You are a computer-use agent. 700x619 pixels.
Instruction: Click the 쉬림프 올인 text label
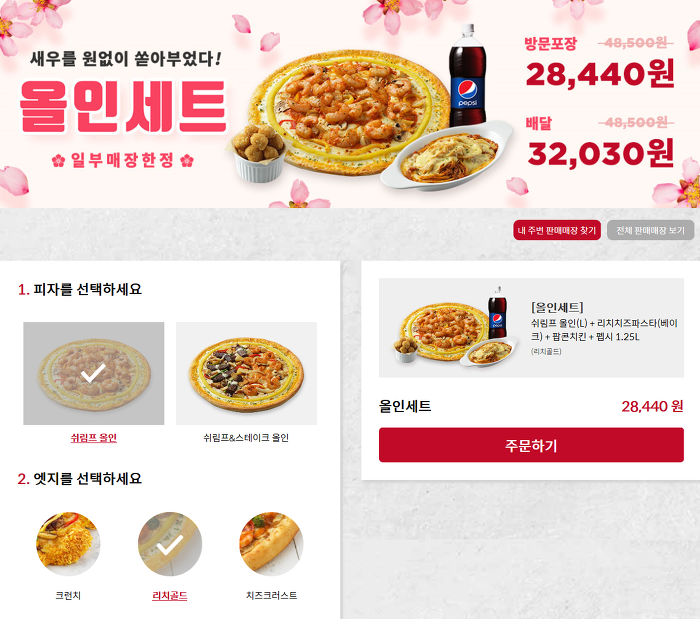tap(94, 438)
